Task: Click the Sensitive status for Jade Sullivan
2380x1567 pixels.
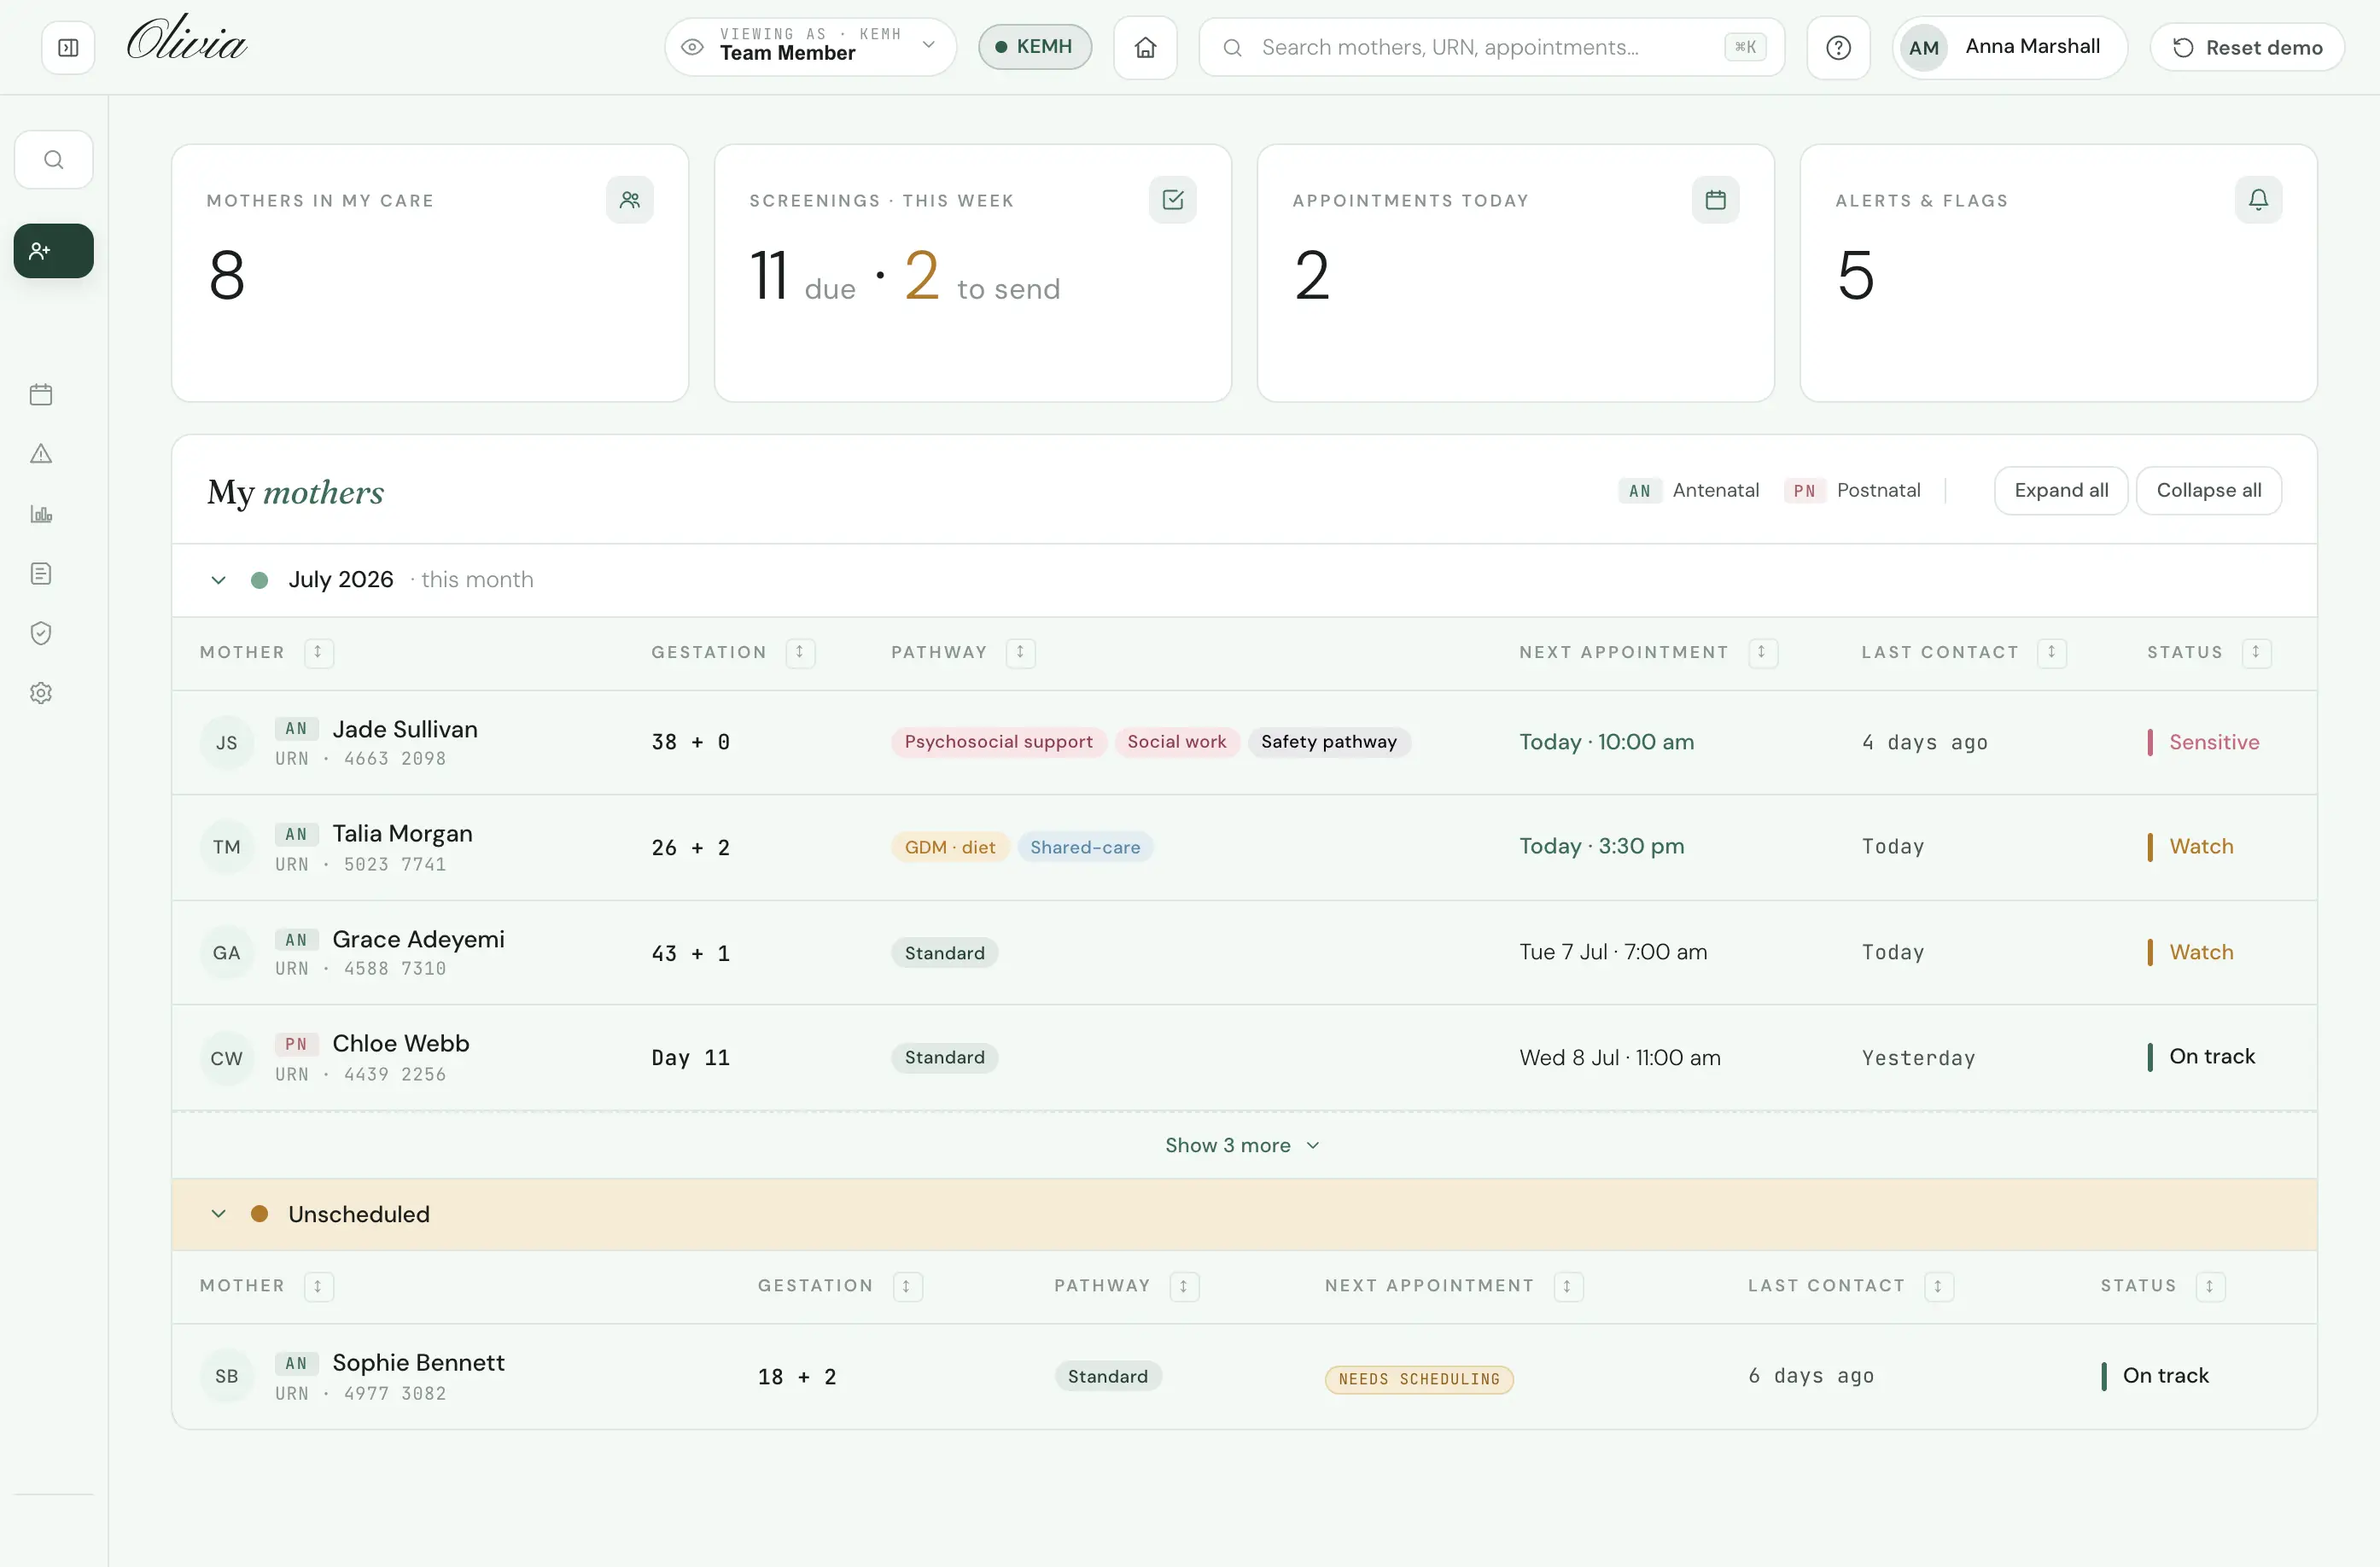Action: (2203, 742)
